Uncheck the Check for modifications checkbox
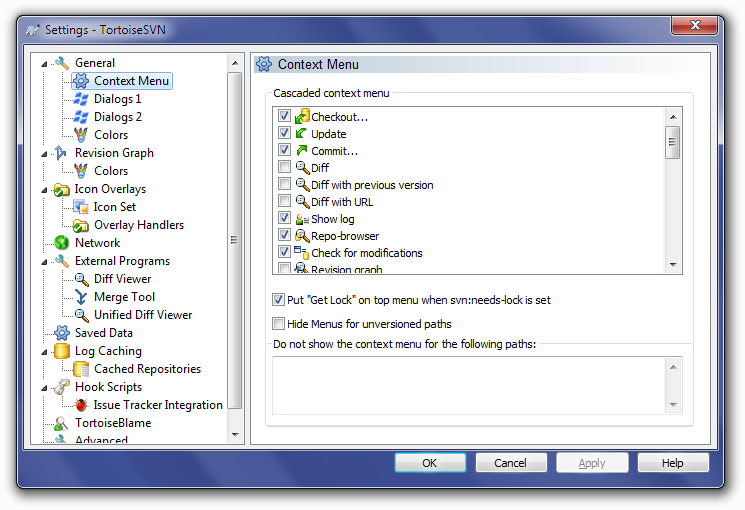 pyautogui.click(x=284, y=252)
